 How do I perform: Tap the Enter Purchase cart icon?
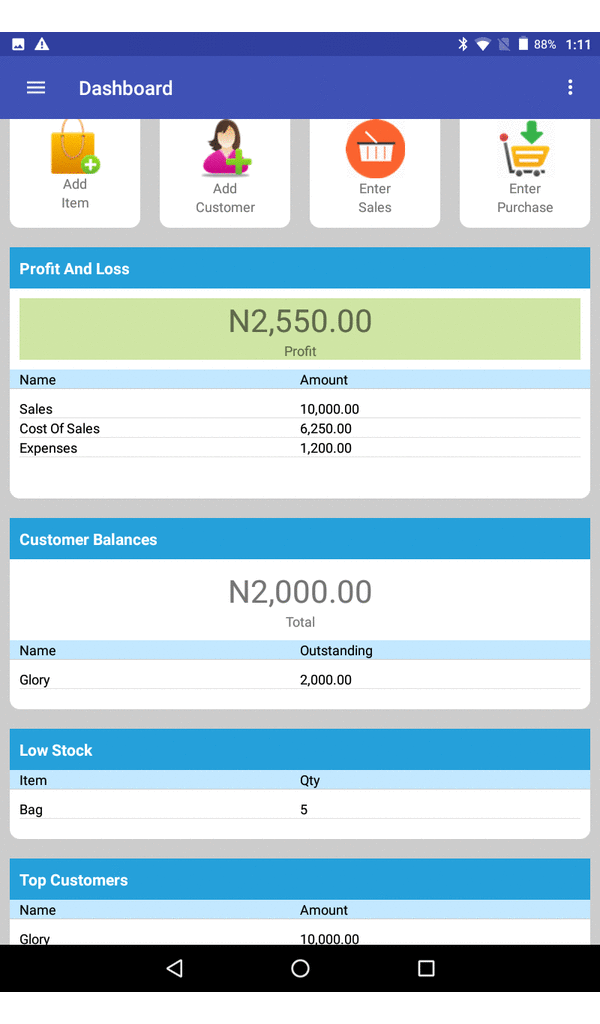point(526,148)
